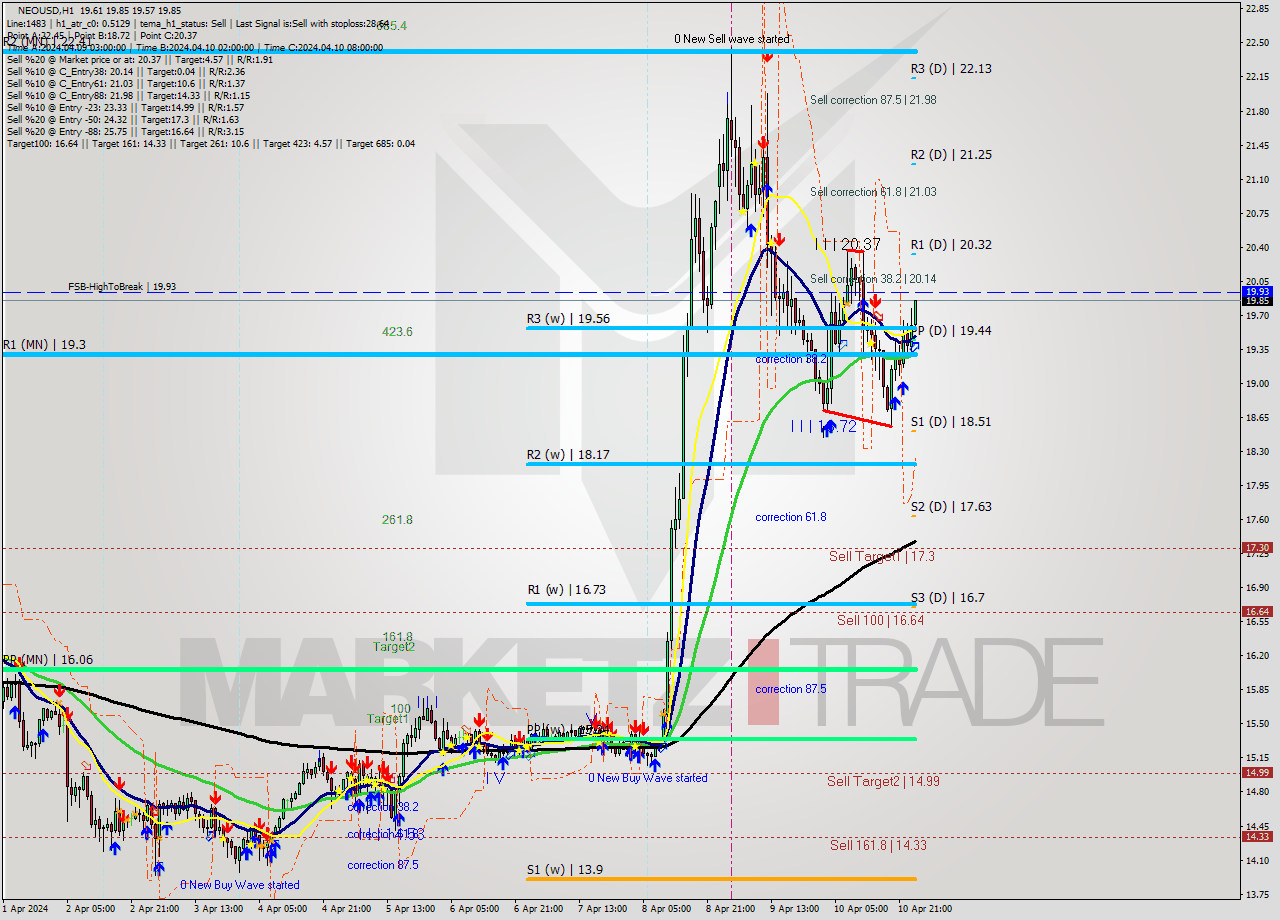This screenshot has width=1280, height=920.
Task: Click the S1 (w) | 13.9 weekly label
Action: click(x=564, y=870)
